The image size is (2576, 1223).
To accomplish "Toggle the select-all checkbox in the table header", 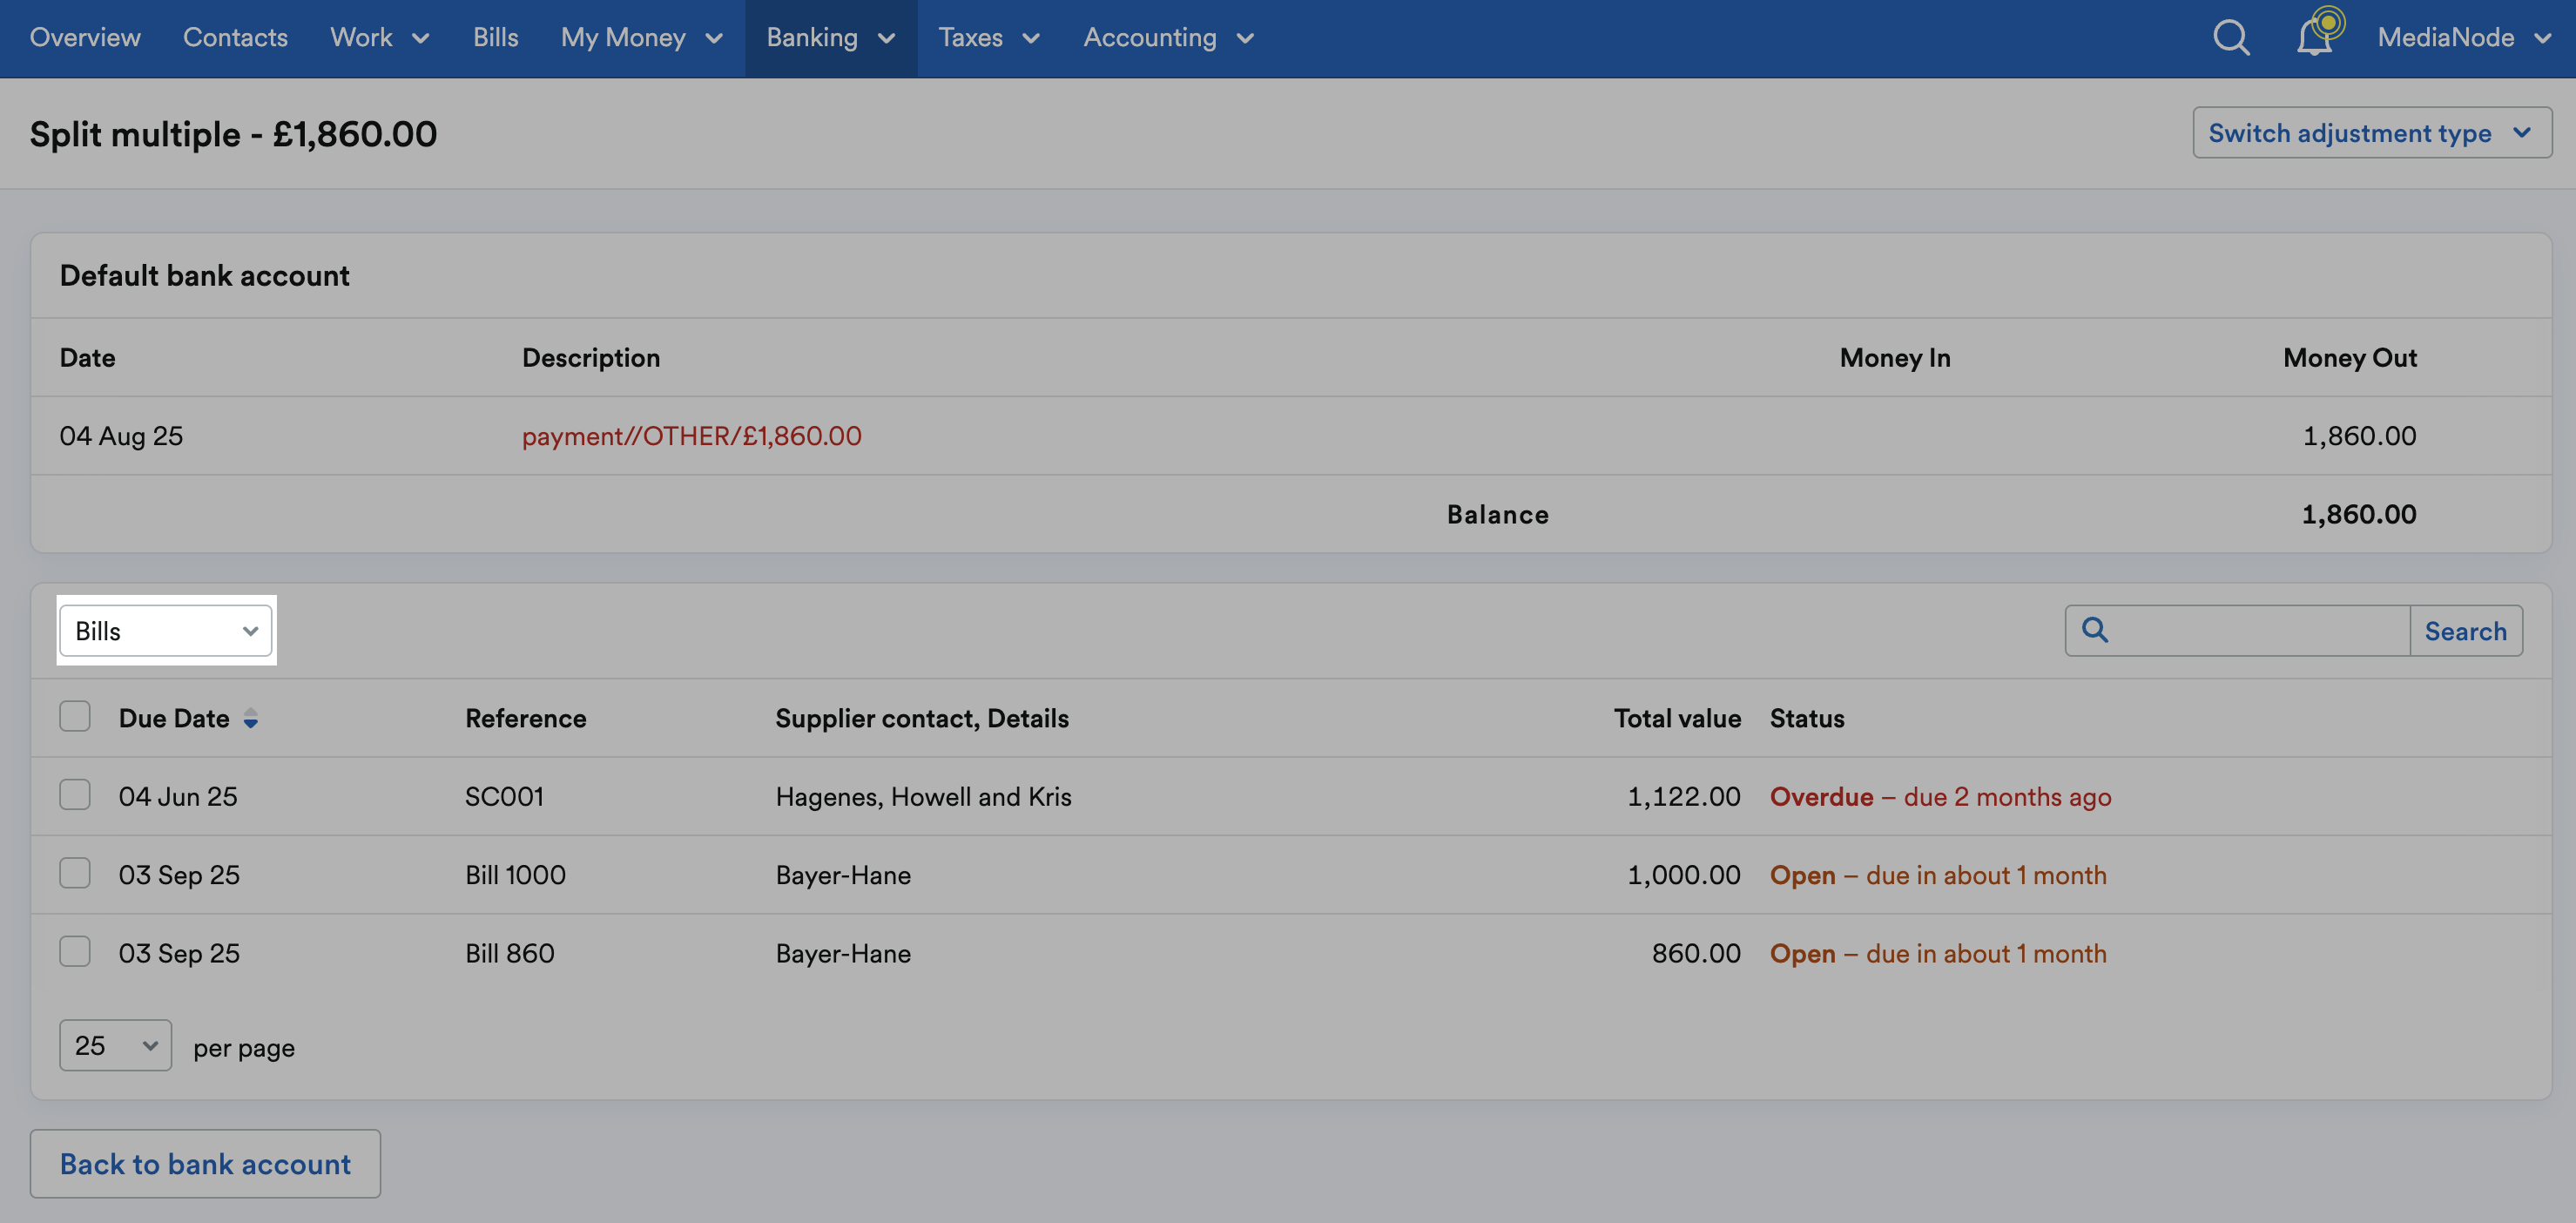I will (75, 717).
